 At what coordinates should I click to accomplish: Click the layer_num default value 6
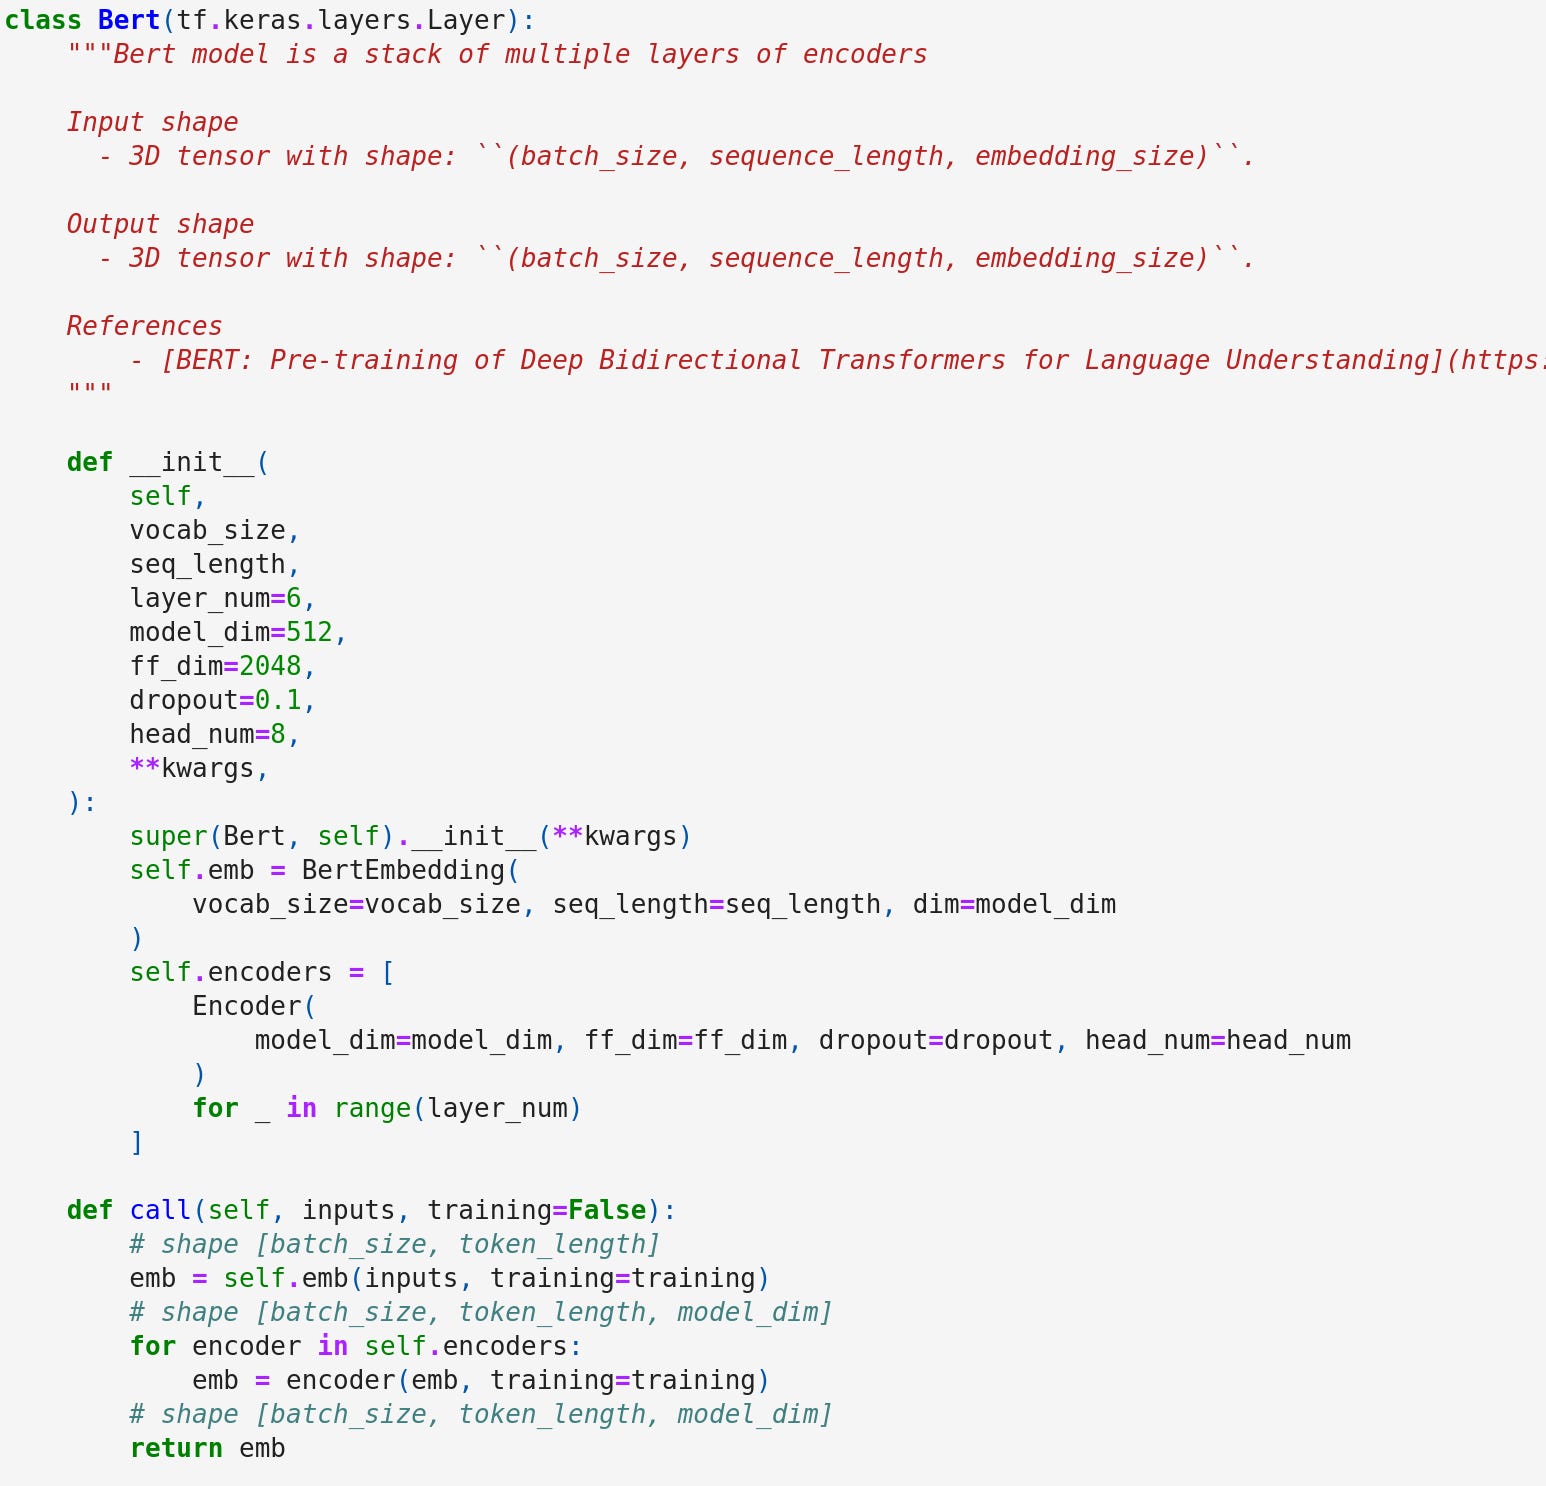click(293, 598)
